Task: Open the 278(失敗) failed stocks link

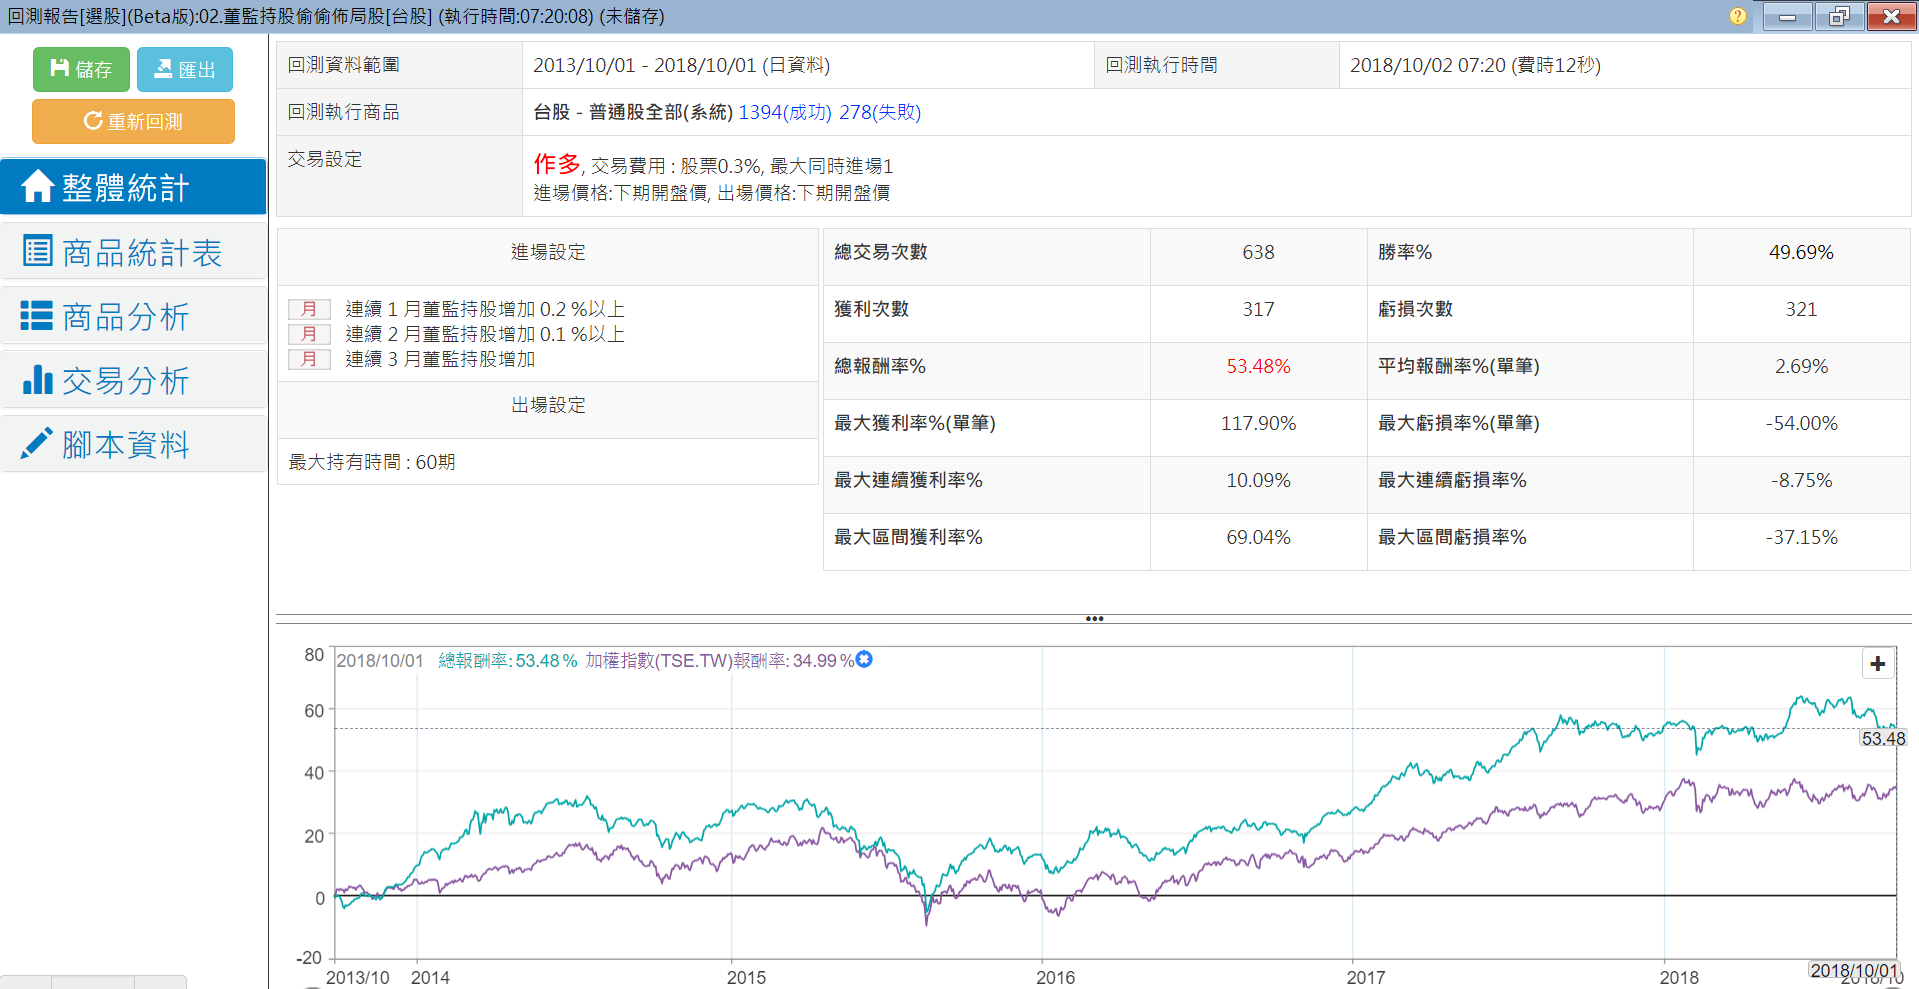Action: click(x=880, y=112)
